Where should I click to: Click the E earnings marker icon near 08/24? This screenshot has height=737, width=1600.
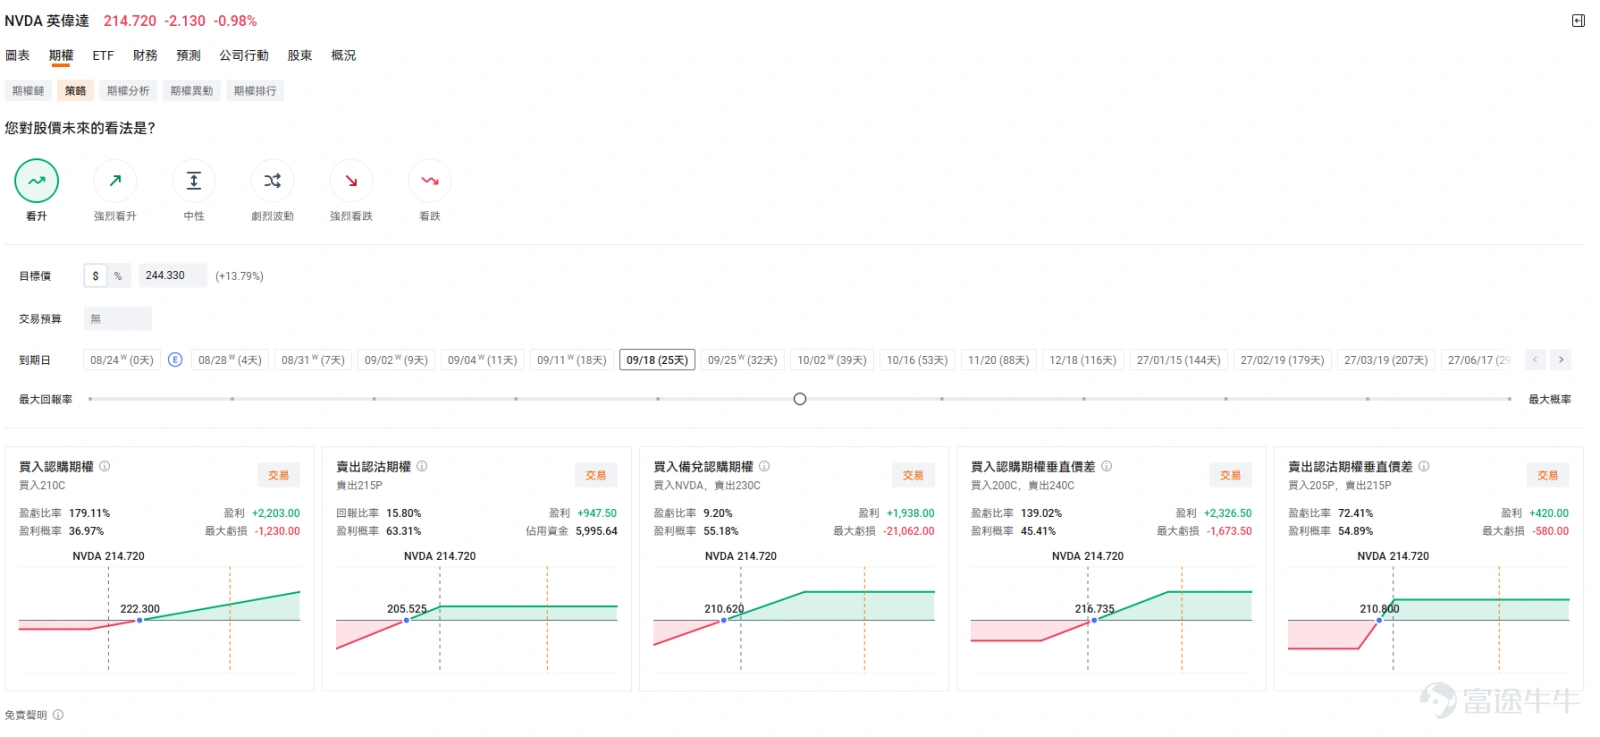(175, 360)
